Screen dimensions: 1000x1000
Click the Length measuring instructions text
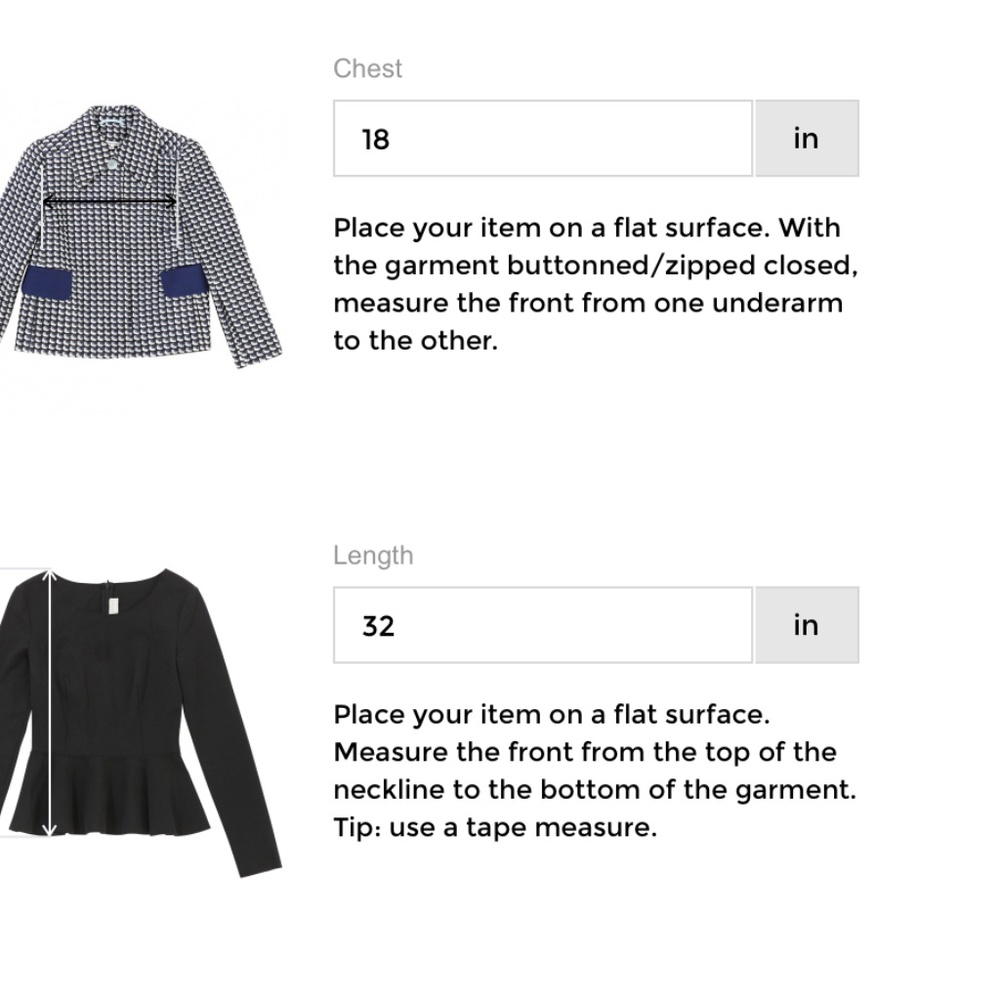pos(594,752)
